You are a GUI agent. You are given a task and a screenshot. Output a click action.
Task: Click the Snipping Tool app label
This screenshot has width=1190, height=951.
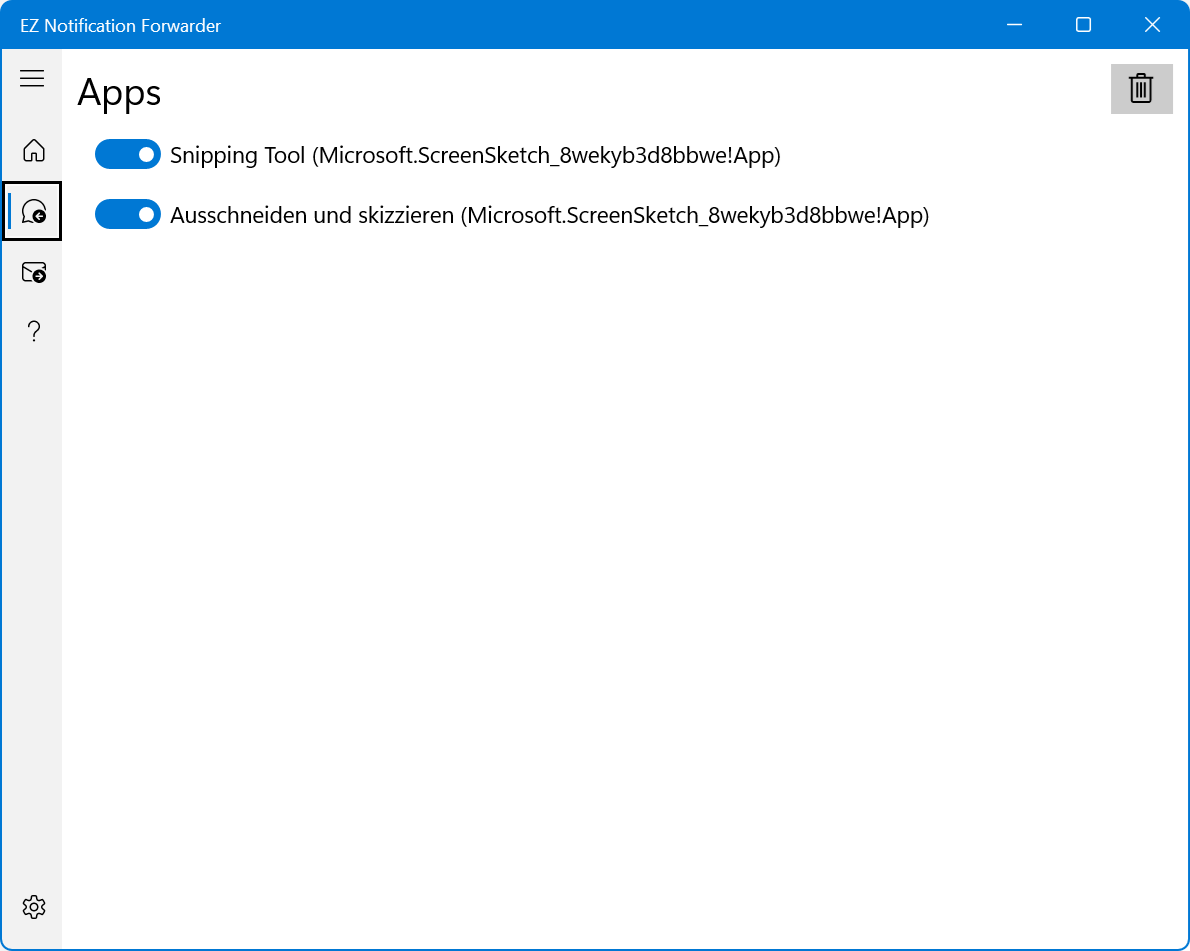475,156
